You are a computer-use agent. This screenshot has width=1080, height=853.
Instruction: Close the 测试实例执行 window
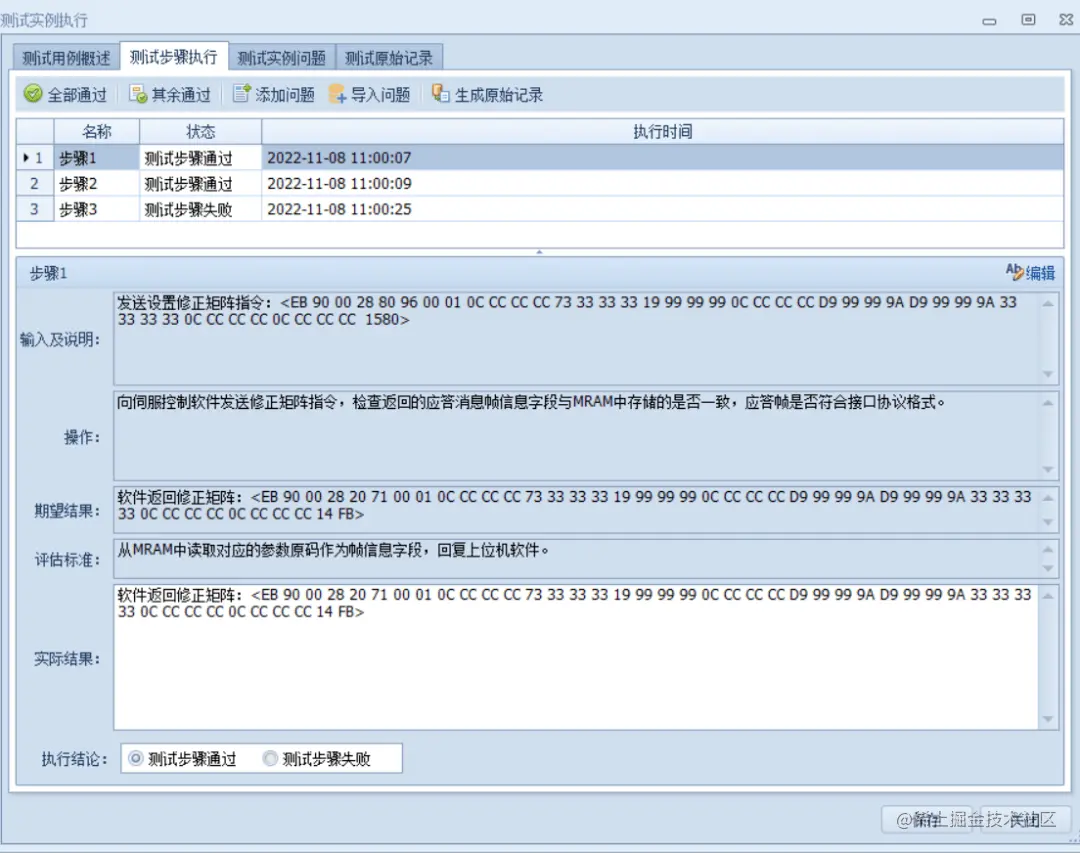click(x=1066, y=19)
